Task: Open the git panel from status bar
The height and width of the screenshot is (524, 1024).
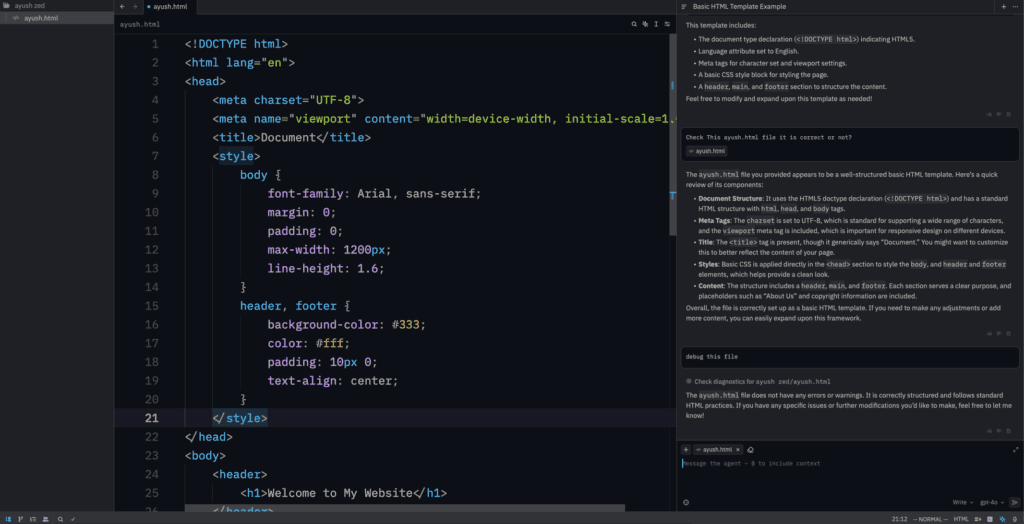Action: click(21, 519)
